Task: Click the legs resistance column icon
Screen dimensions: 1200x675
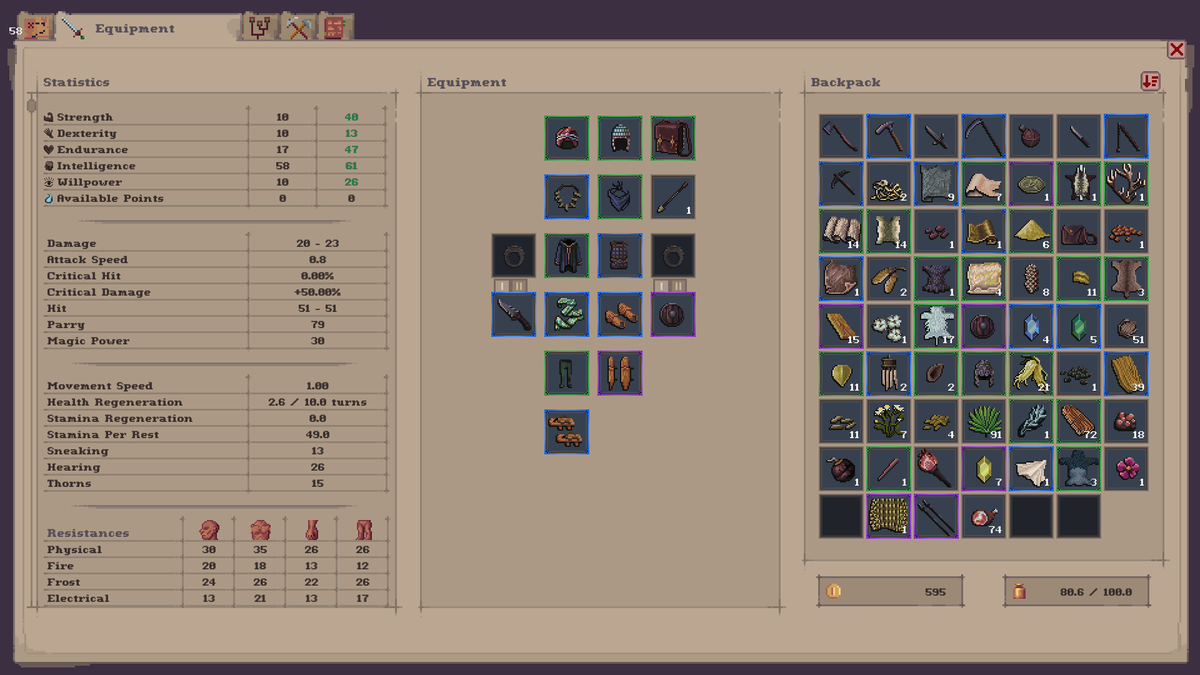Action: [x=363, y=530]
